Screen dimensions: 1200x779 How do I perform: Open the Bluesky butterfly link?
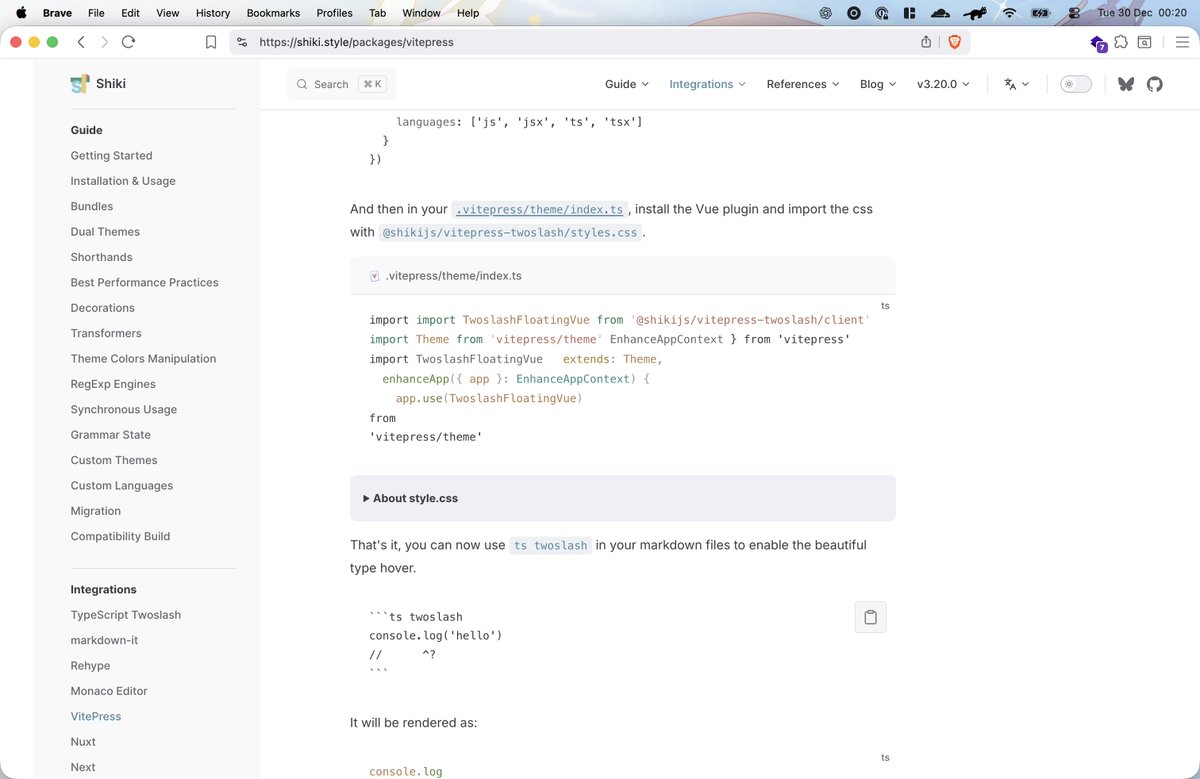1126,84
